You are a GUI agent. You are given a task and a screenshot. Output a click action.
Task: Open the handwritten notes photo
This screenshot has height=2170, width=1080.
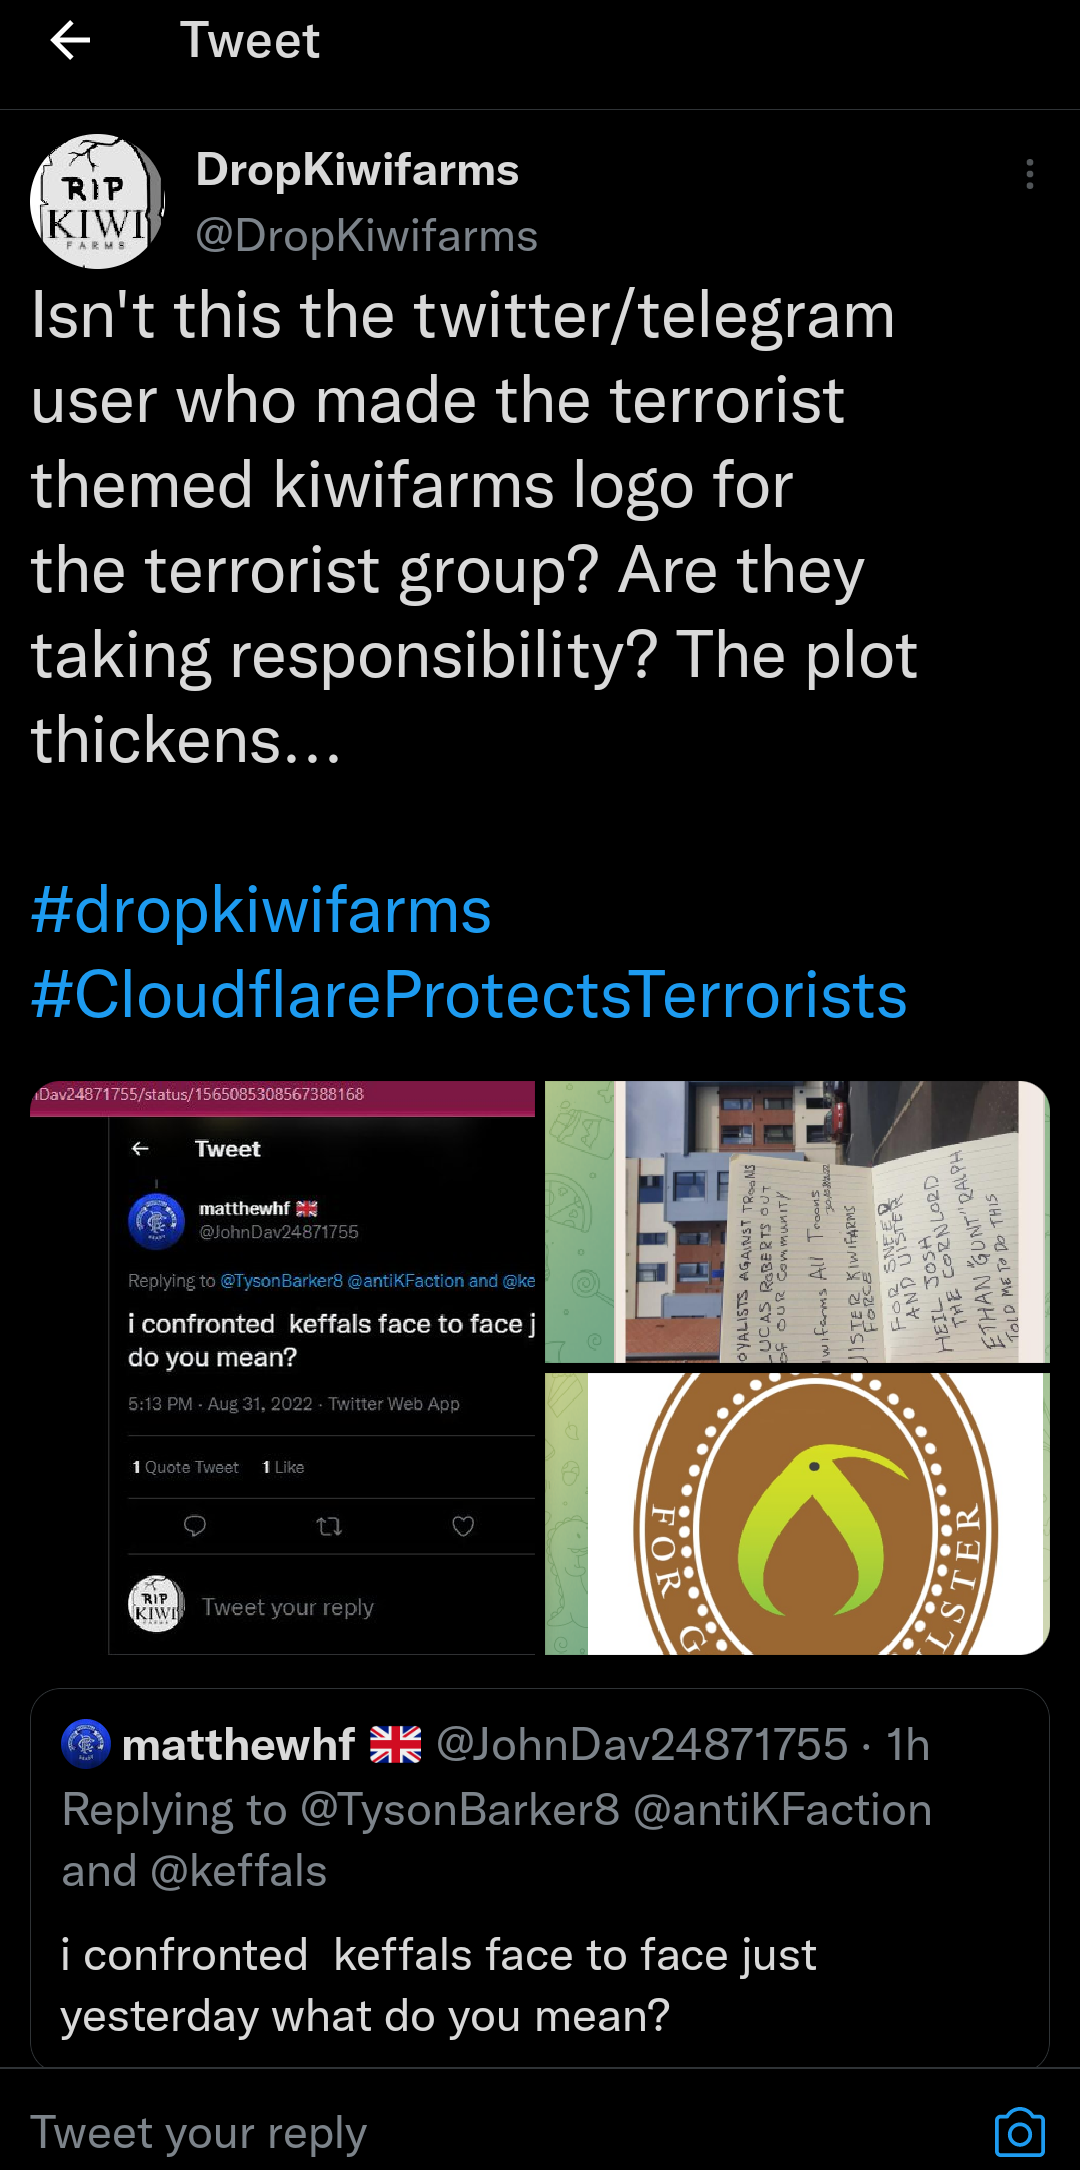coord(797,1222)
